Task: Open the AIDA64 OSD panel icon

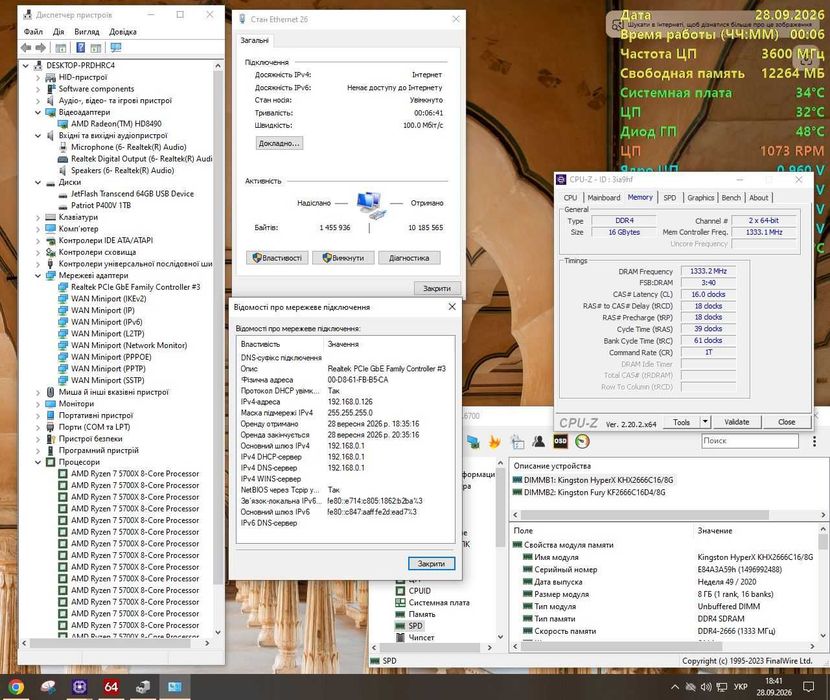Action: 560,441
